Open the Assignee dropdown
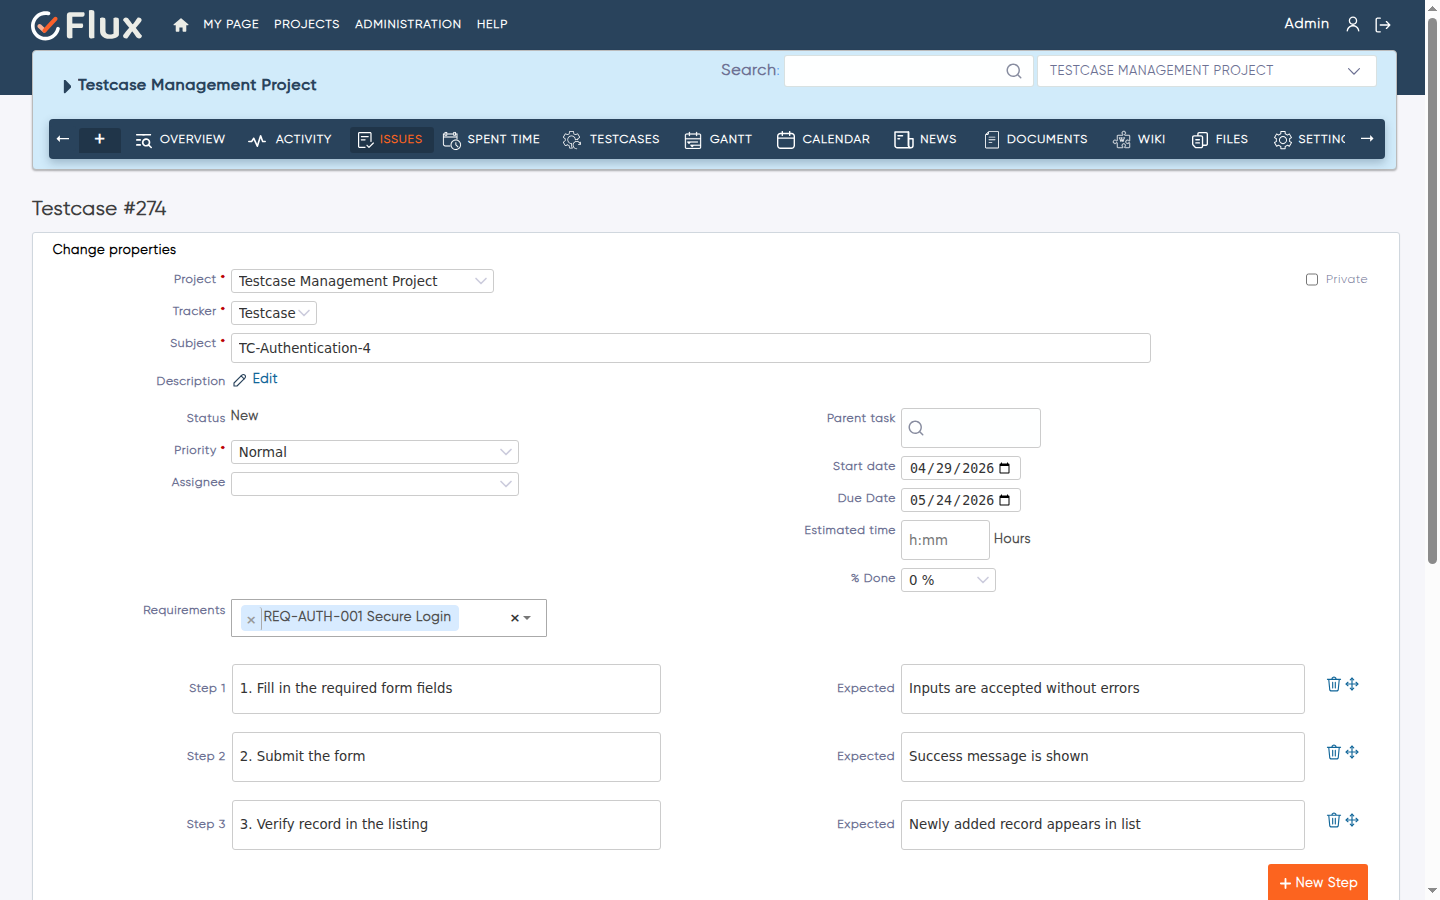Image resolution: width=1440 pixels, height=900 pixels. click(375, 484)
